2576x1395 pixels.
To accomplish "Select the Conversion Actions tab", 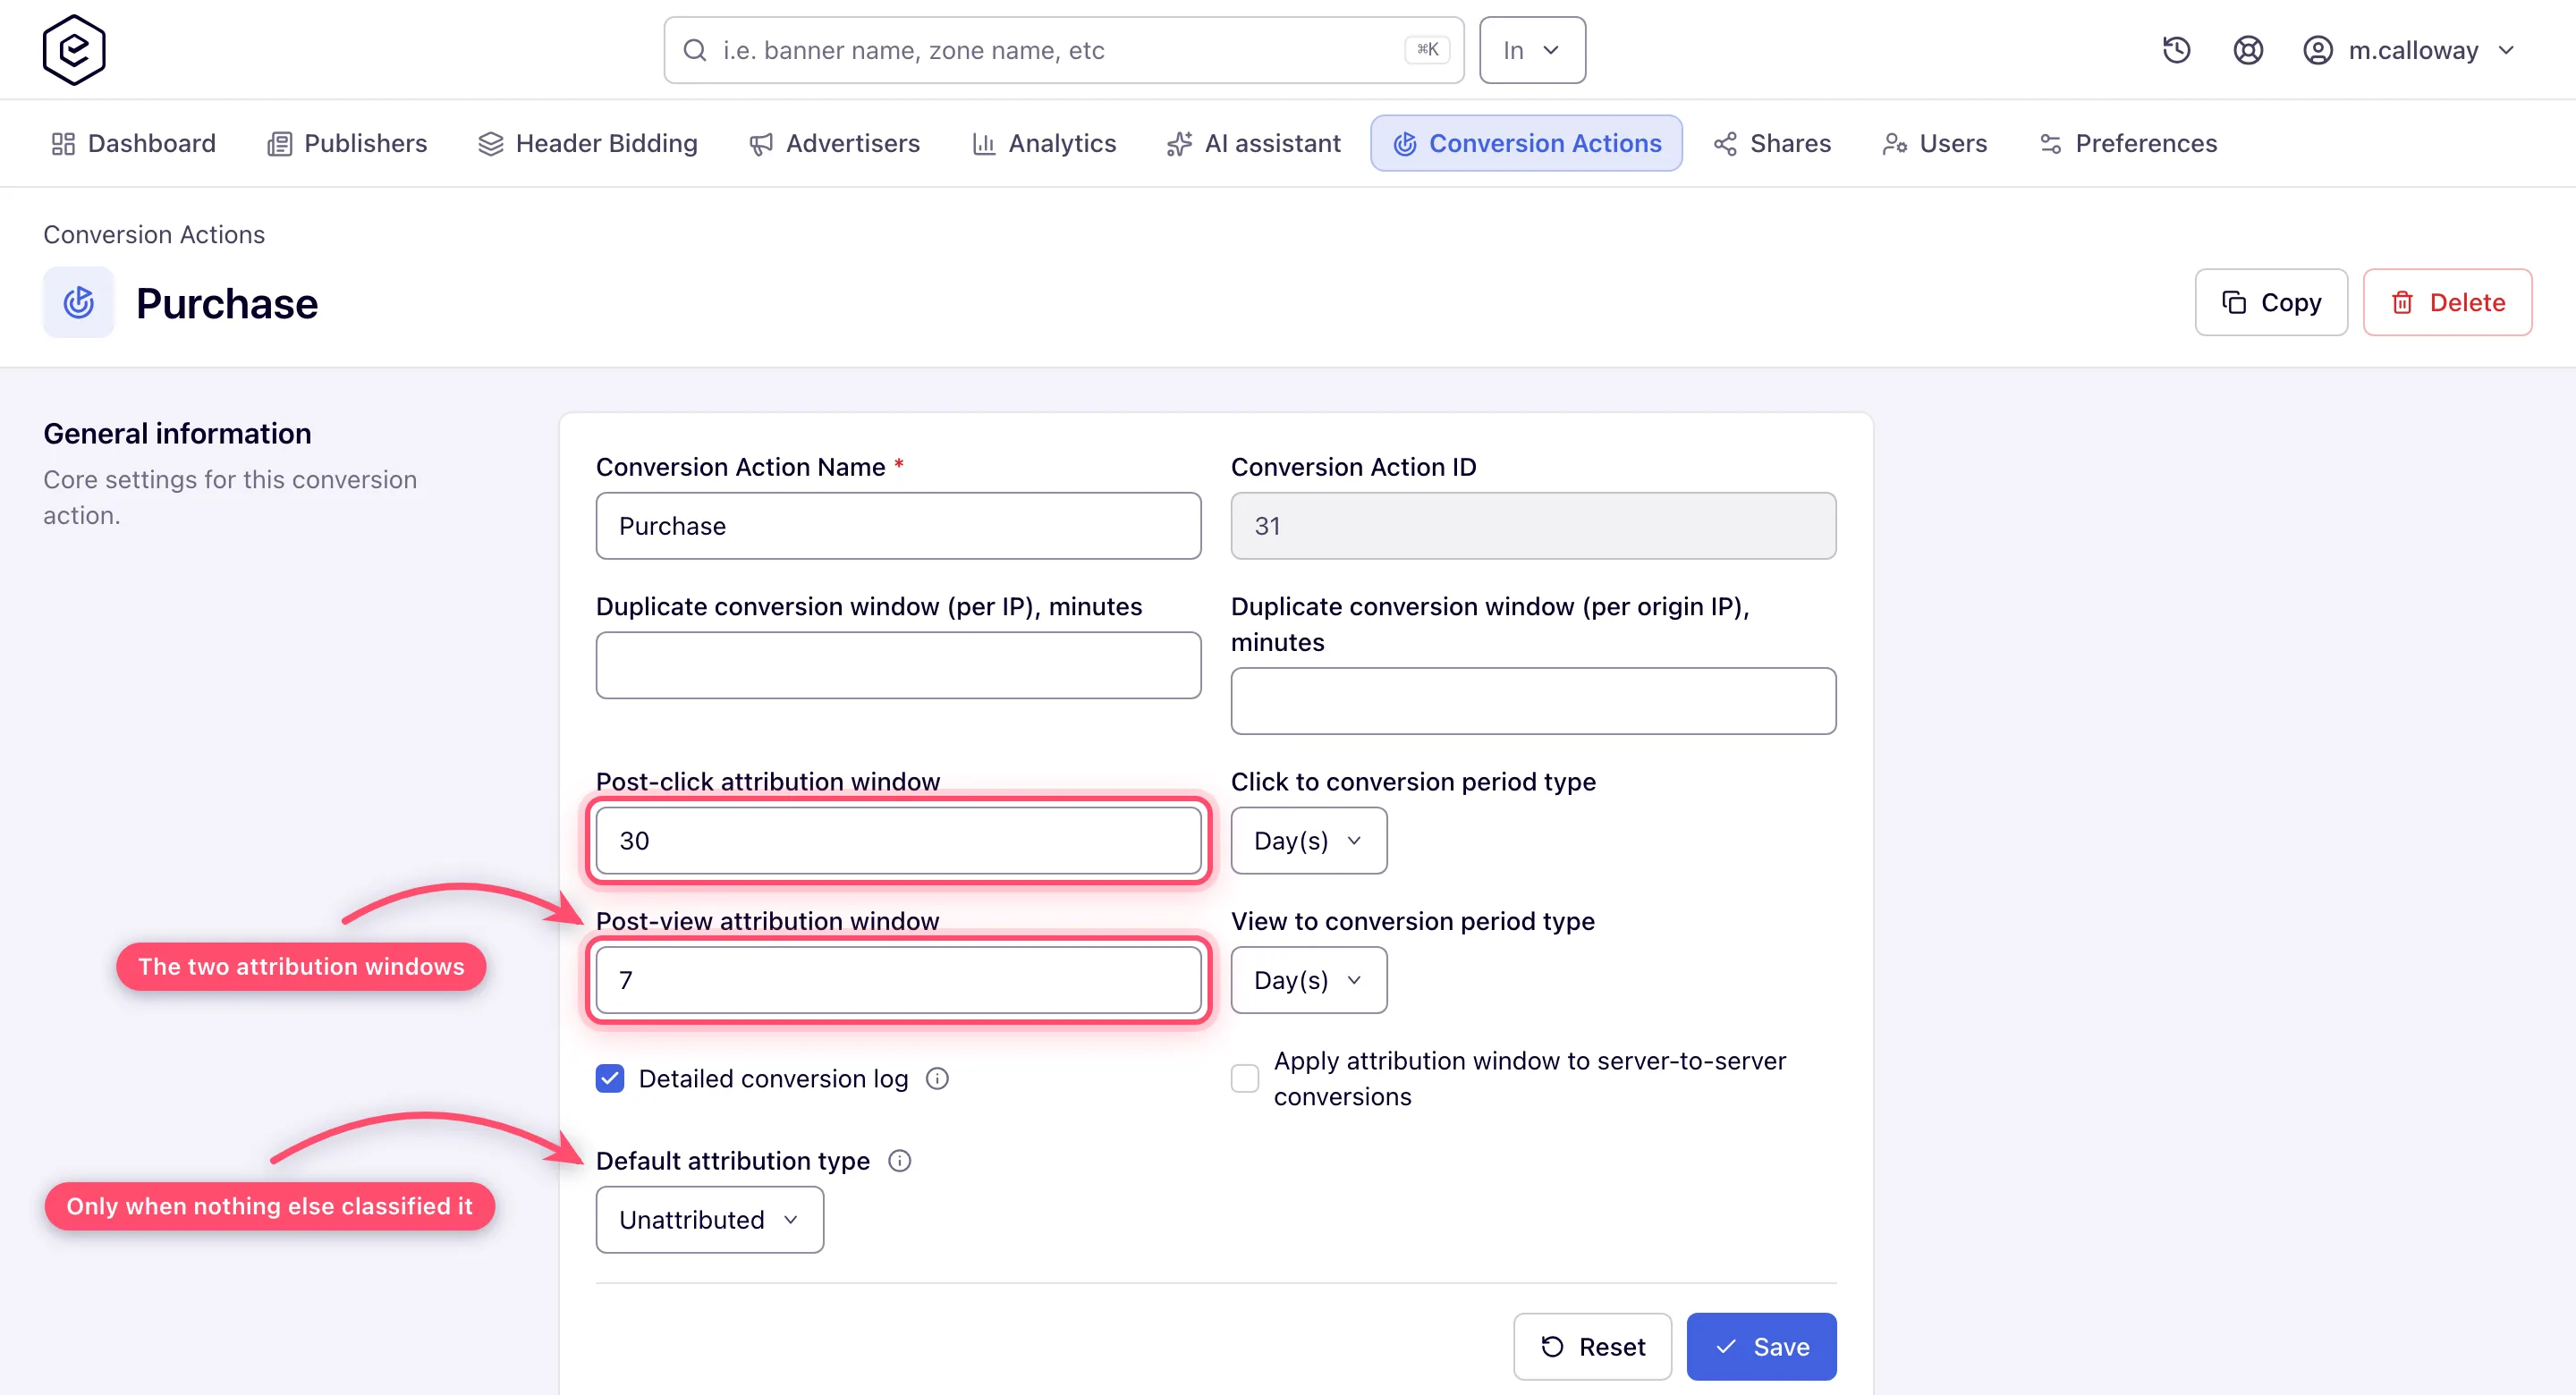I will pyautogui.click(x=1527, y=143).
